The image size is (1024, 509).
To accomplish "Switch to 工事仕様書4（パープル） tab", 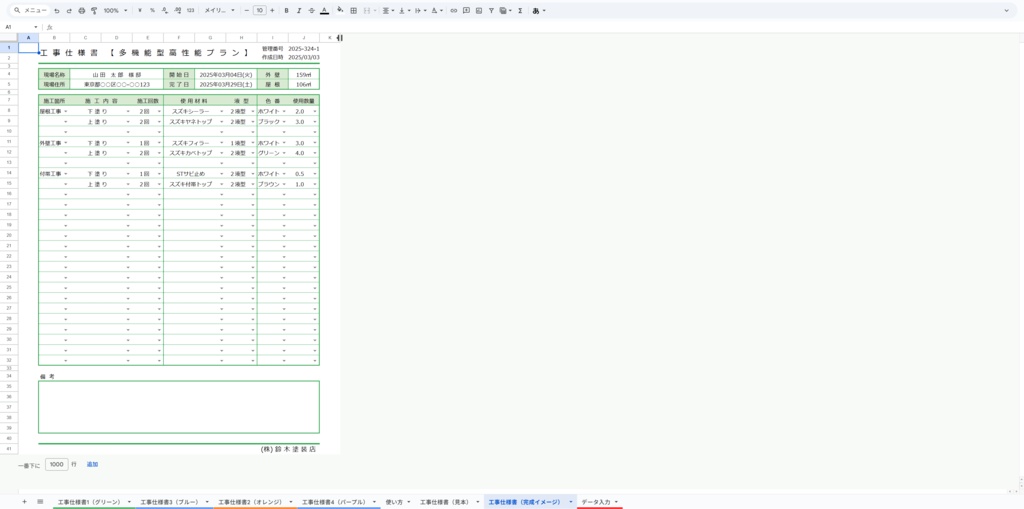I will (x=334, y=502).
